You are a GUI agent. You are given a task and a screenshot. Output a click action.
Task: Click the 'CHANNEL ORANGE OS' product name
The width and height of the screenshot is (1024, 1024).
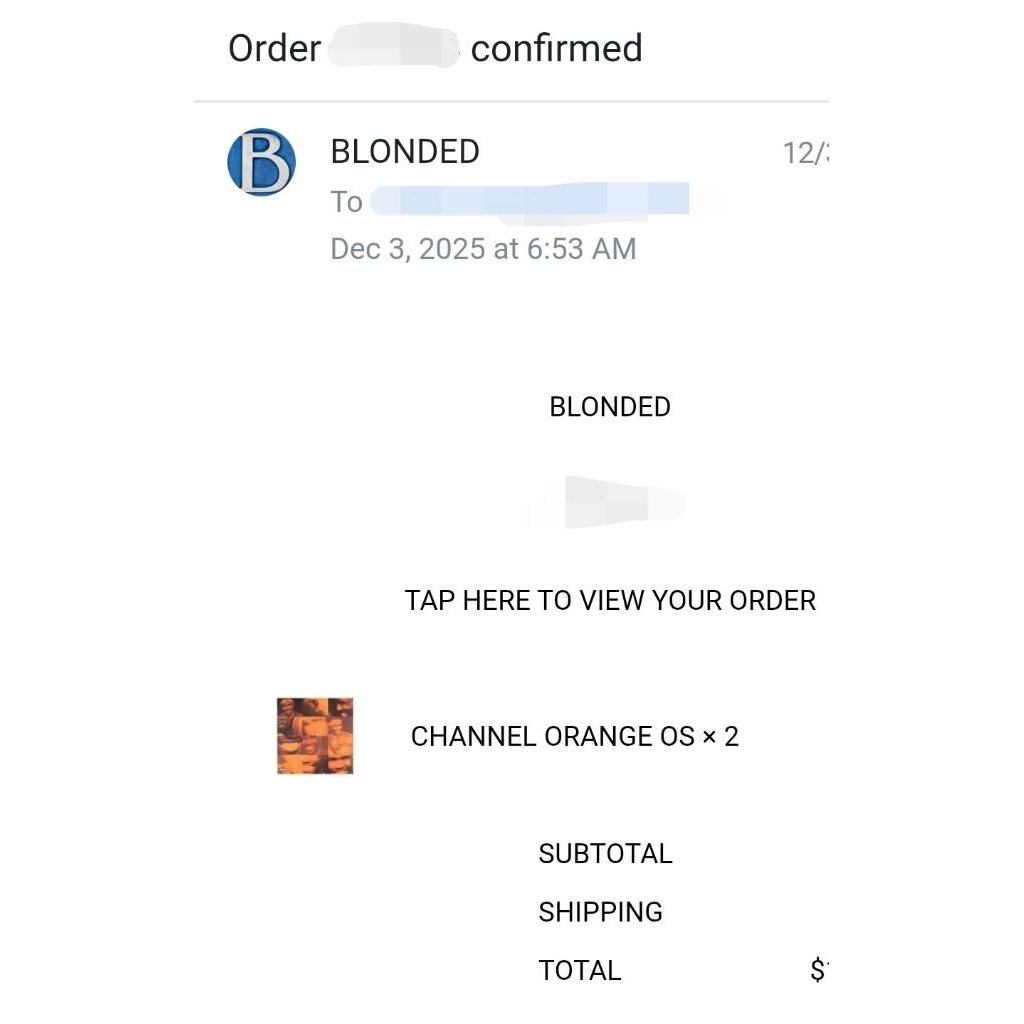(552, 737)
